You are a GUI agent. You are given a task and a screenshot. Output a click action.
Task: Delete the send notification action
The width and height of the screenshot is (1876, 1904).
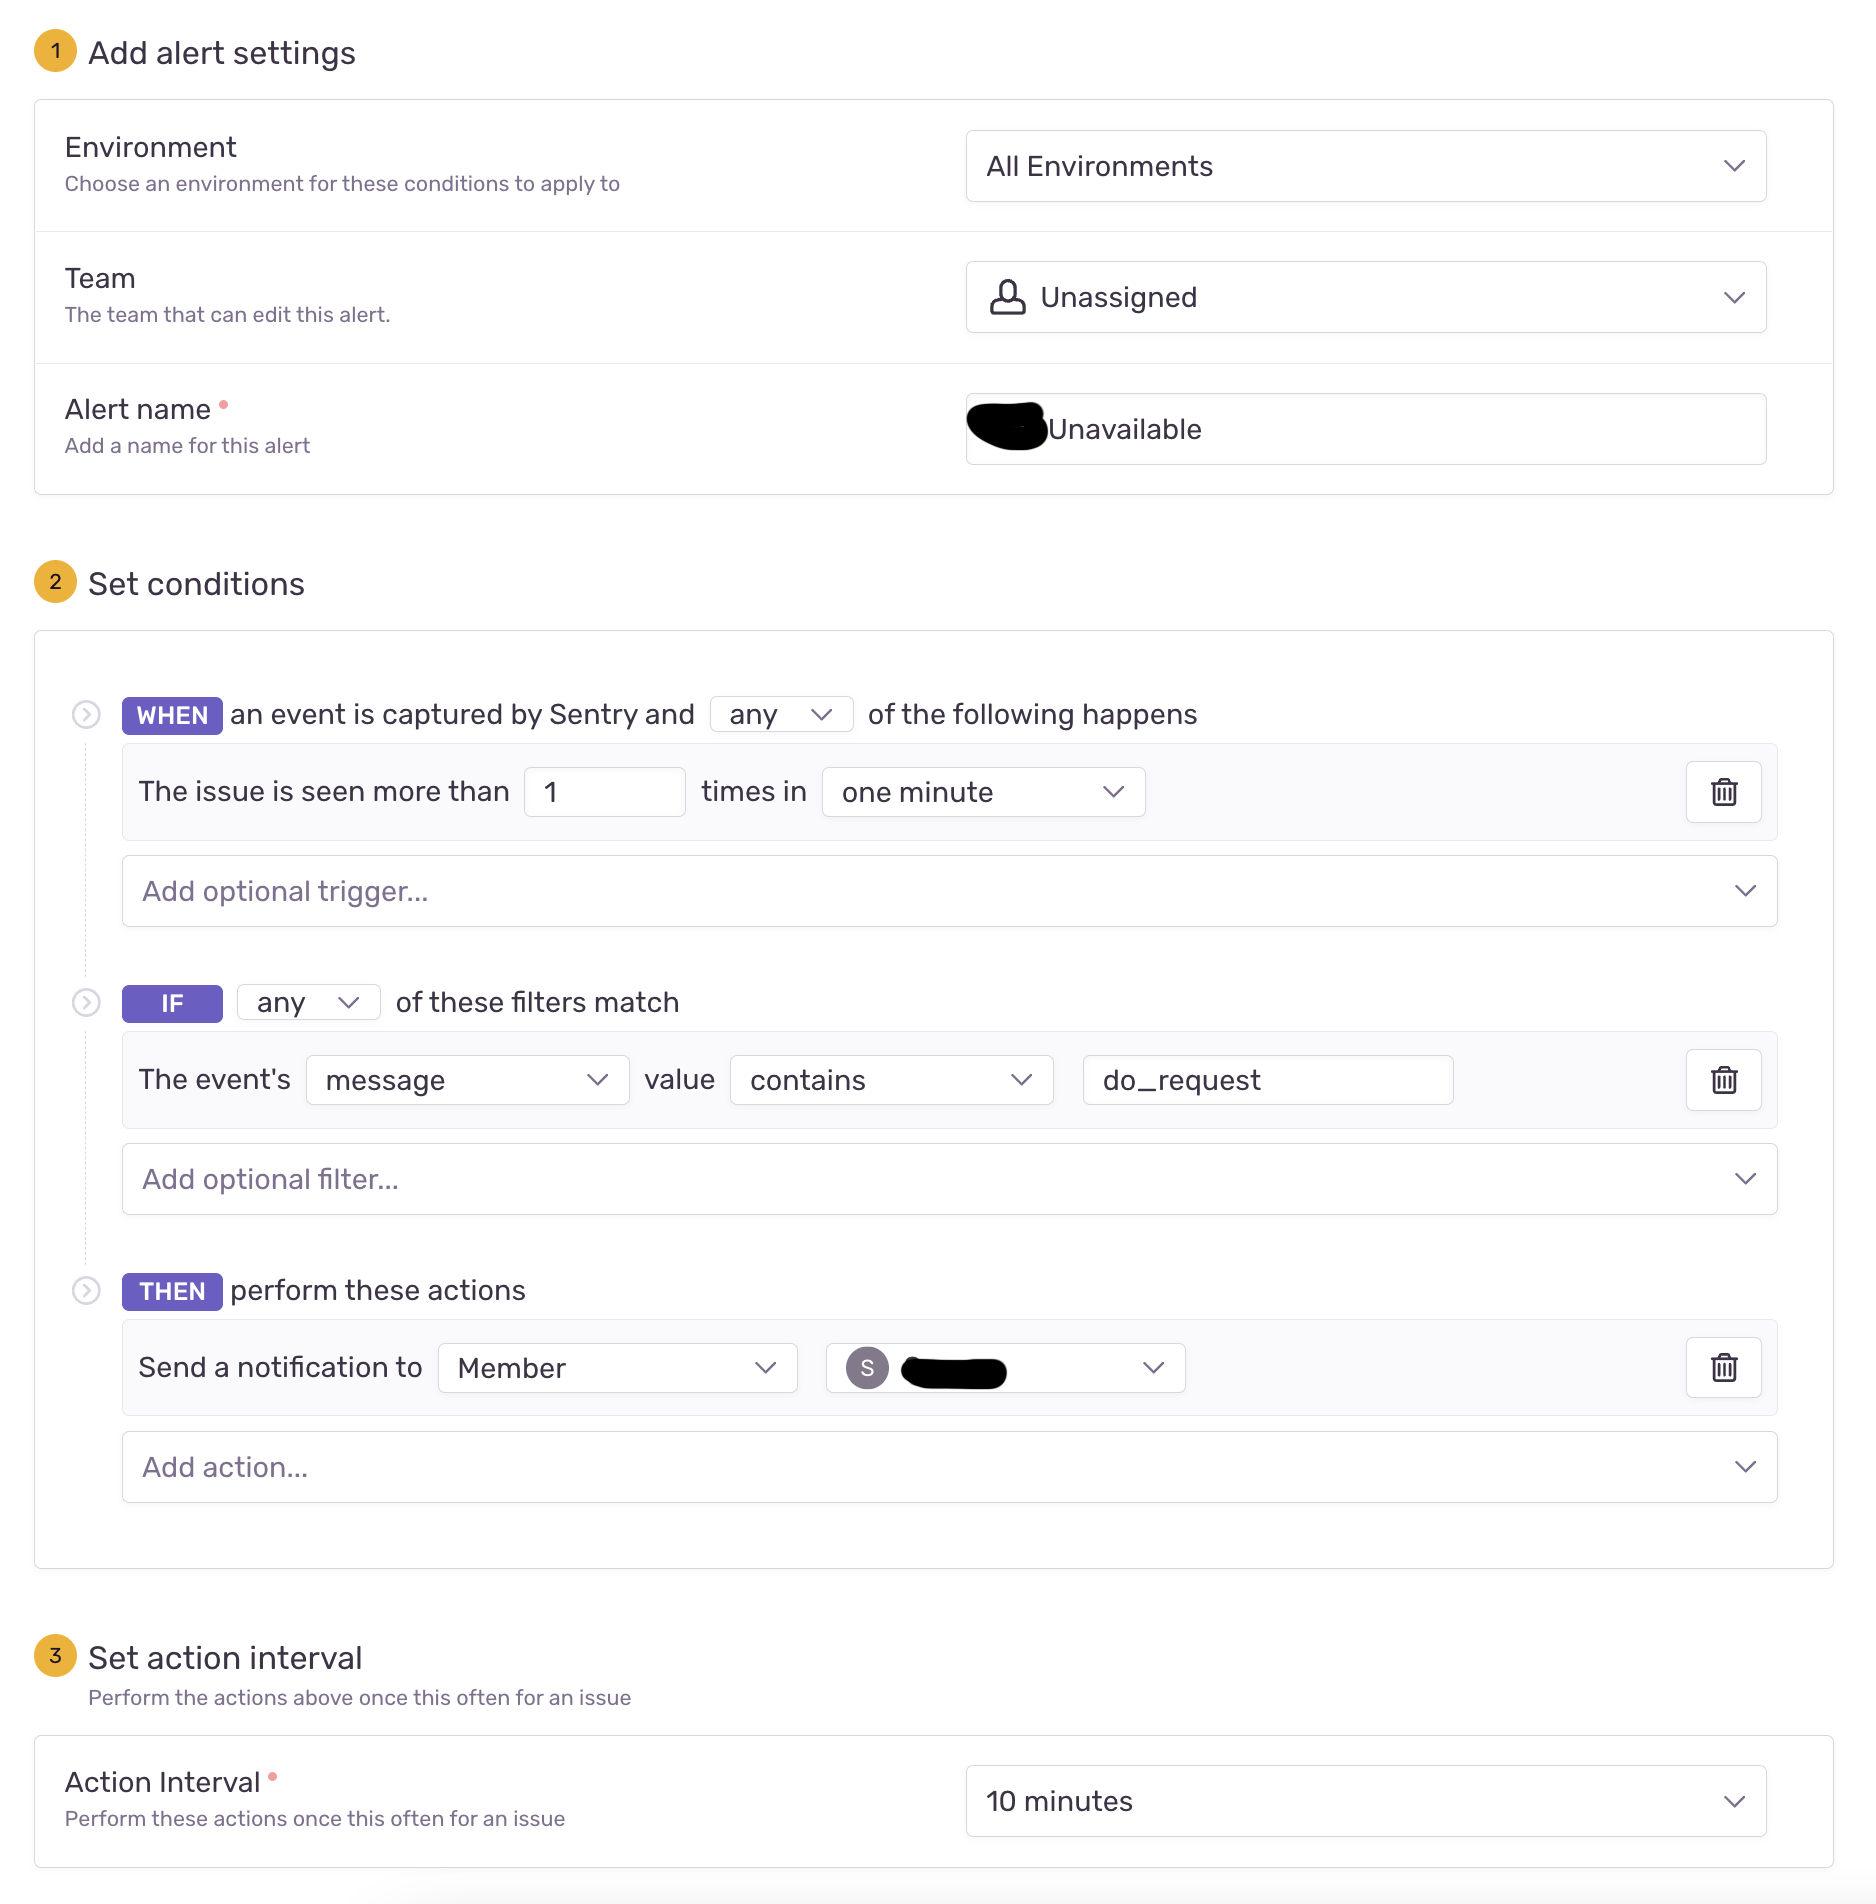[x=1722, y=1367]
